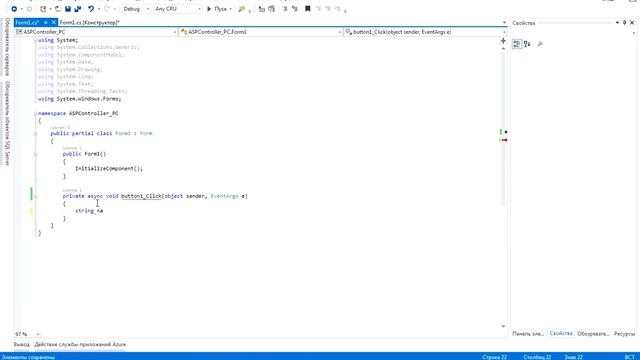The image size is (640, 360).
Task: Switch to Form1.cs [Конструктор] tab
Action: 89,22
